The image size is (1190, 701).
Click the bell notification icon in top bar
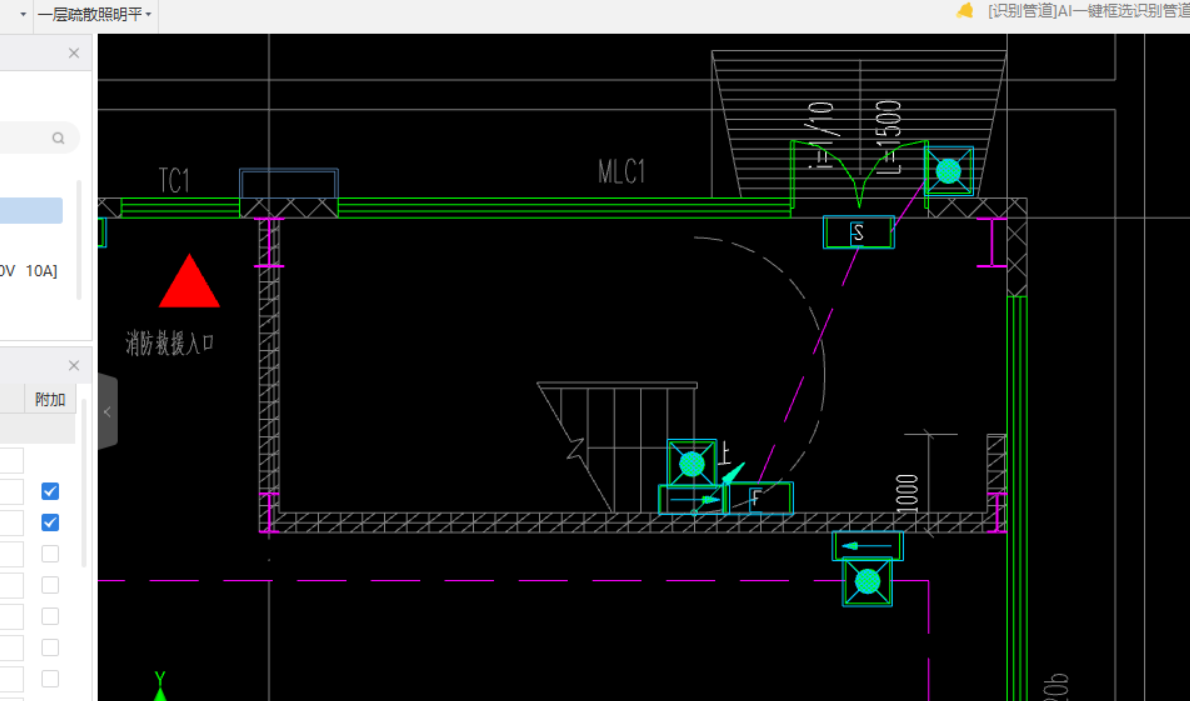point(965,11)
